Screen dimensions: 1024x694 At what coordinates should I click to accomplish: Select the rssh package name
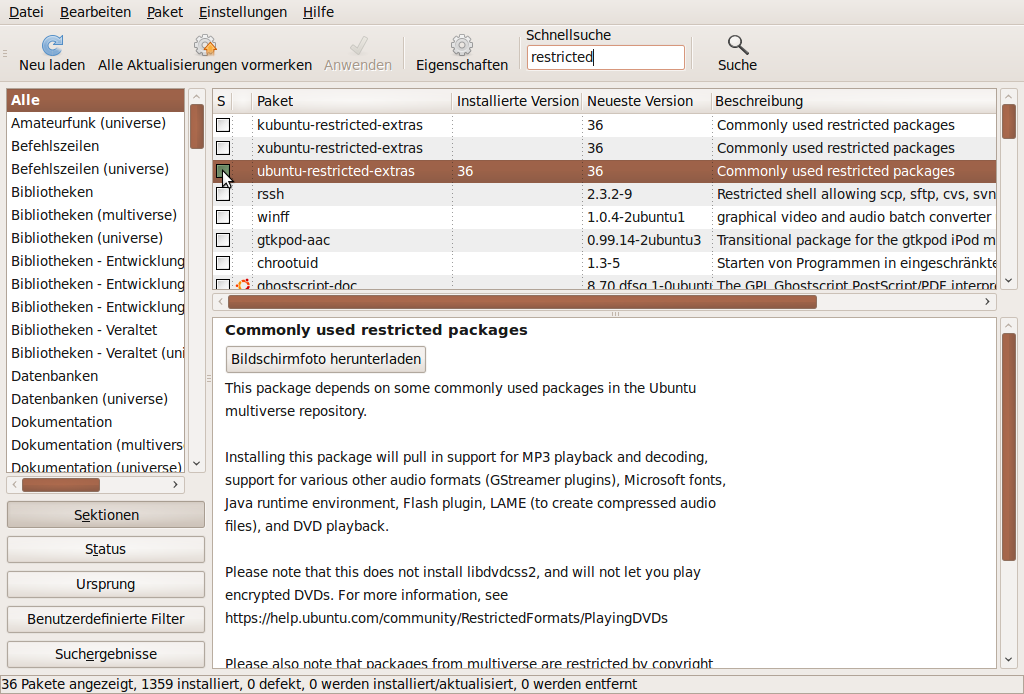[270, 194]
